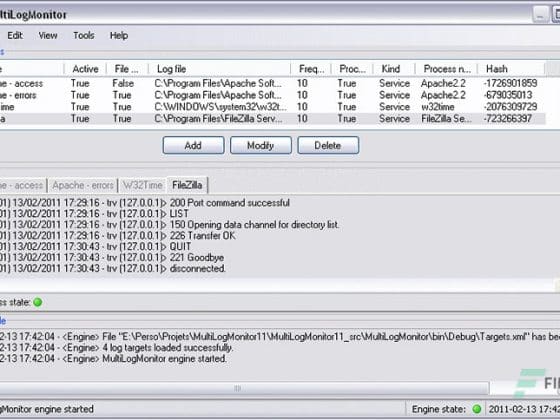Click the '200 Port command successful' log line

coord(145,203)
